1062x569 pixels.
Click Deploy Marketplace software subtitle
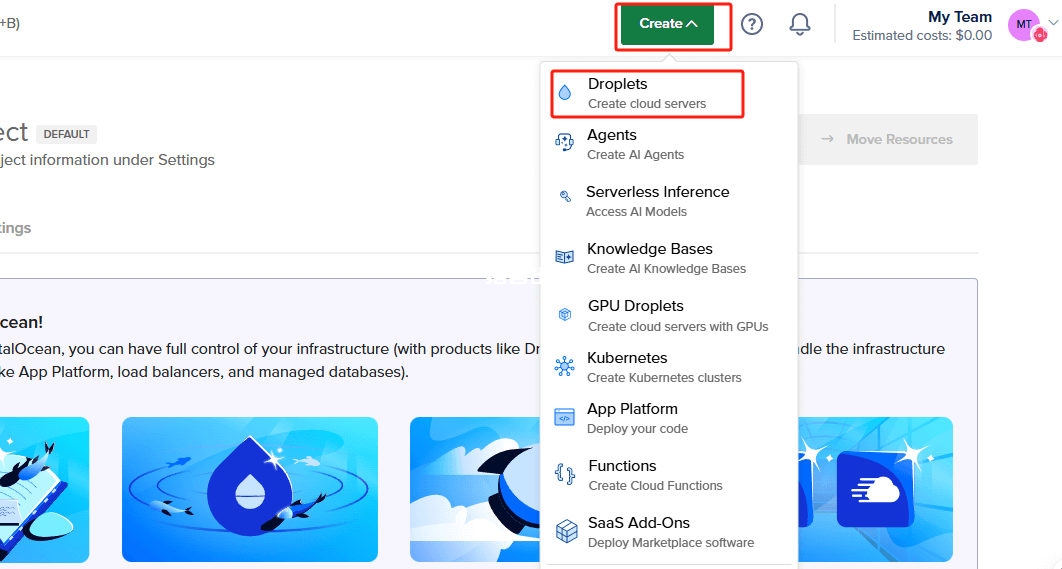671,543
